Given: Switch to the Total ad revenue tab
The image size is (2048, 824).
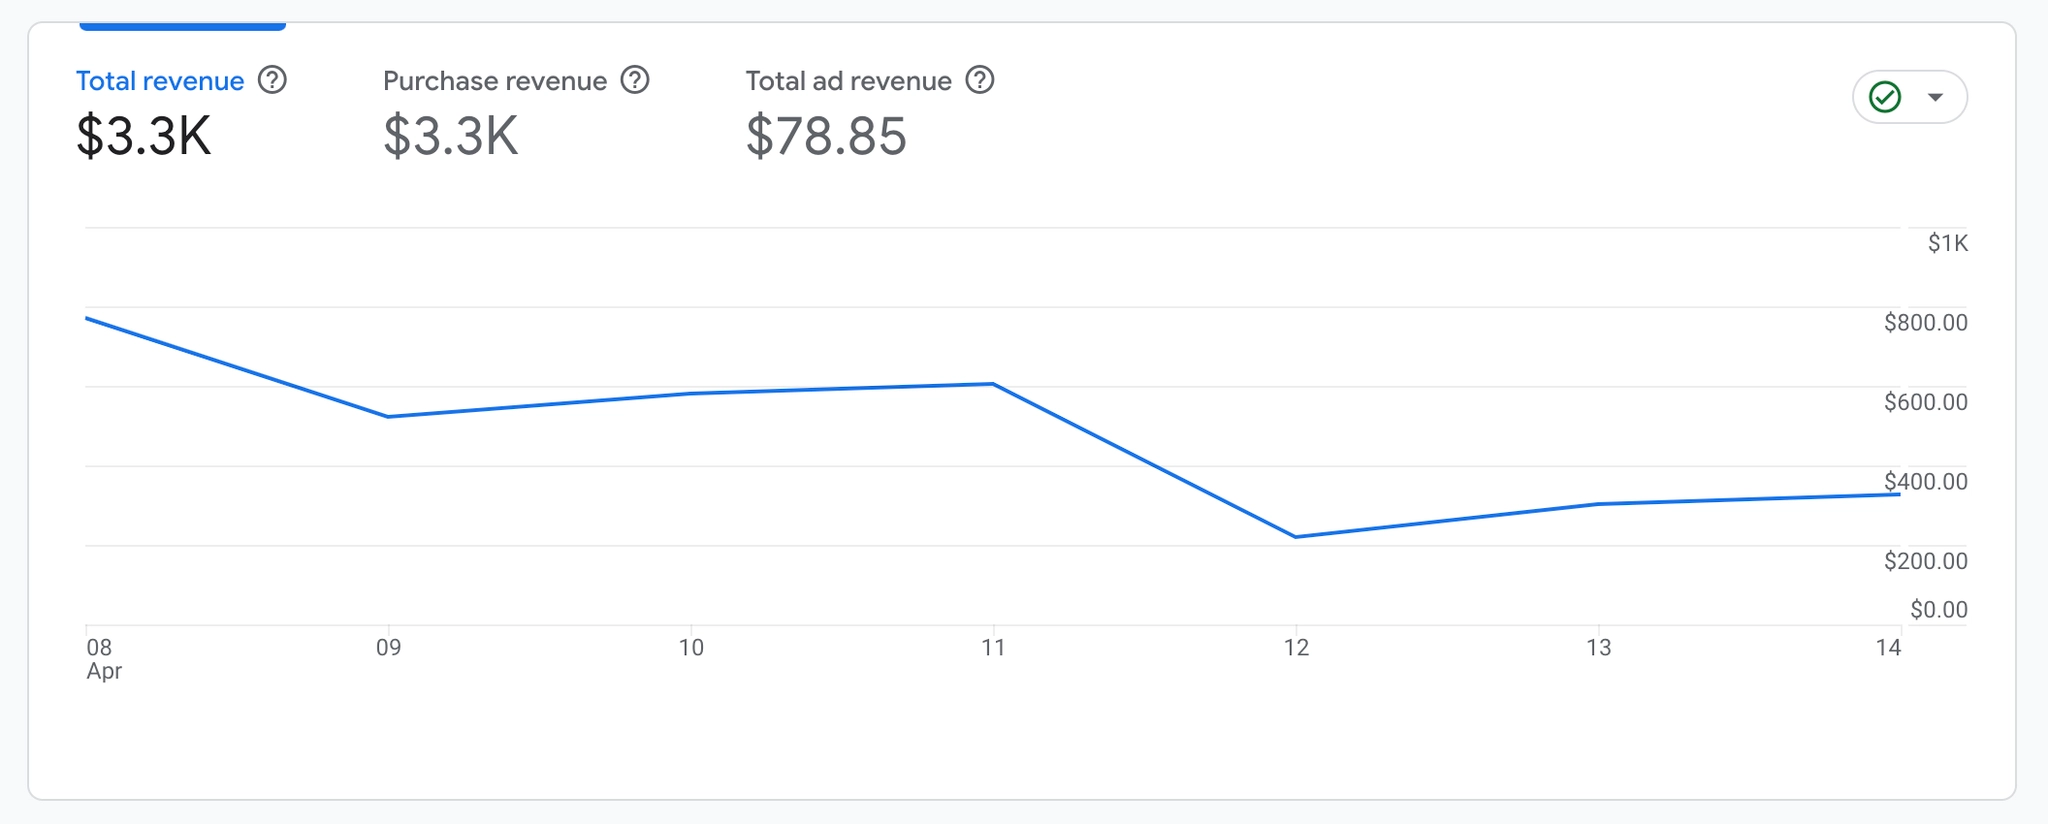Looking at the screenshot, I should 848,81.
